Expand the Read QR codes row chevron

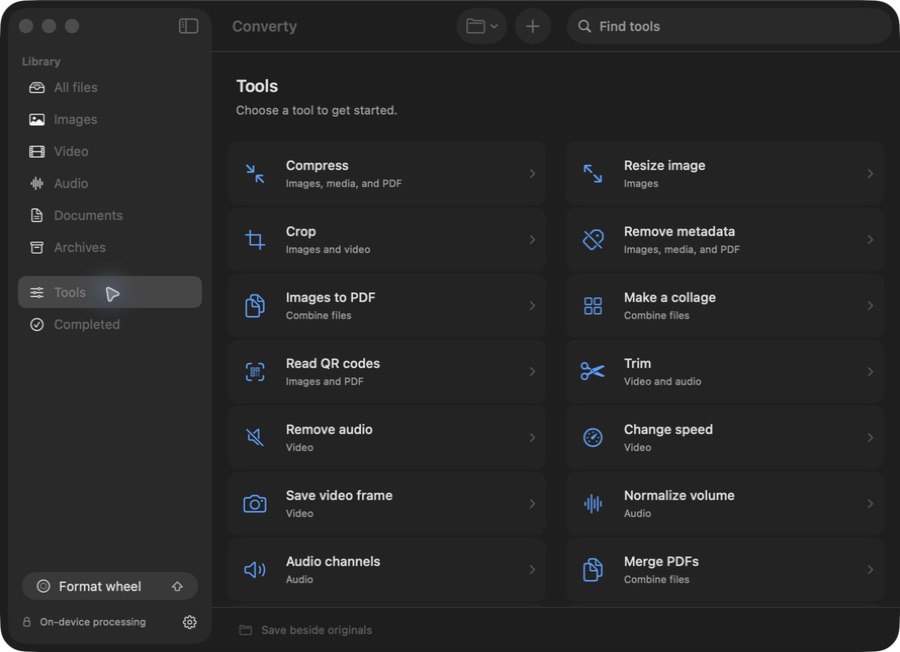point(532,372)
